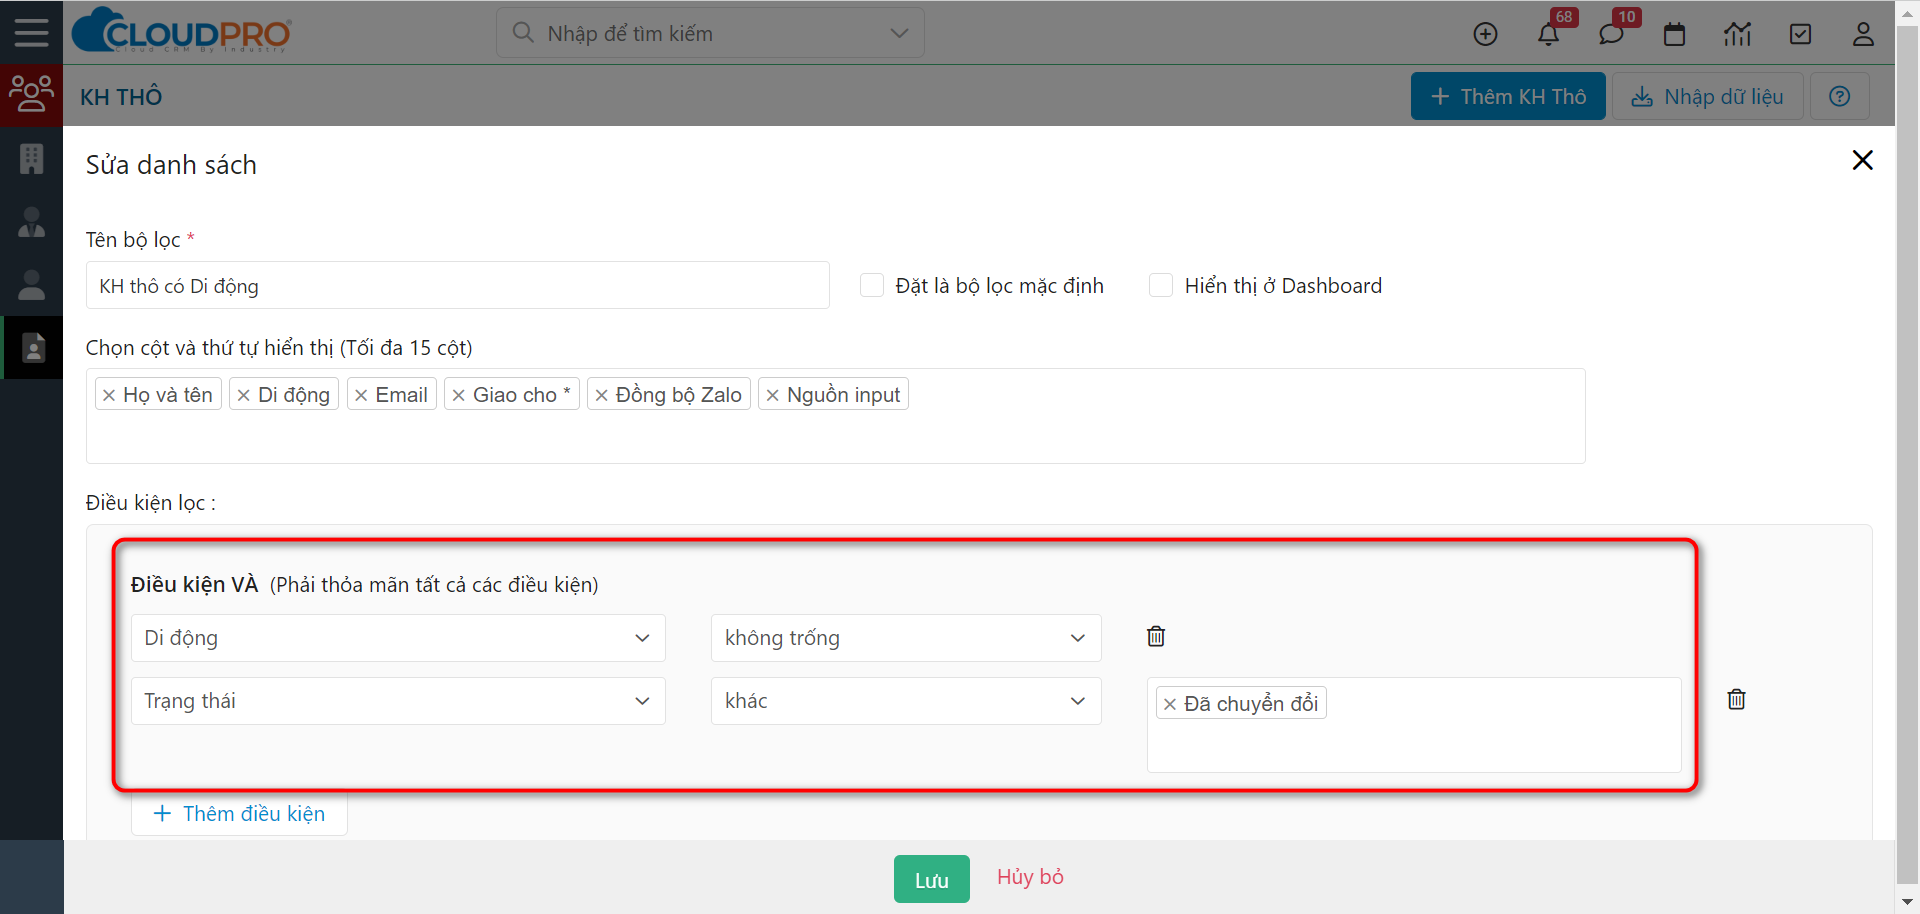Click Thêm điều kiện to add condition
The width and height of the screenshot is (1920, 914).
click(239, 813)
